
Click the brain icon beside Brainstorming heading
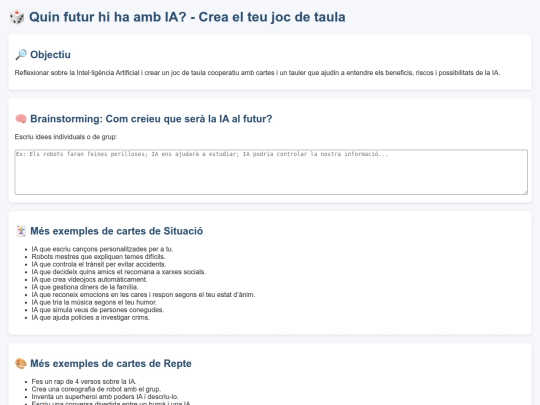point(21,119)
